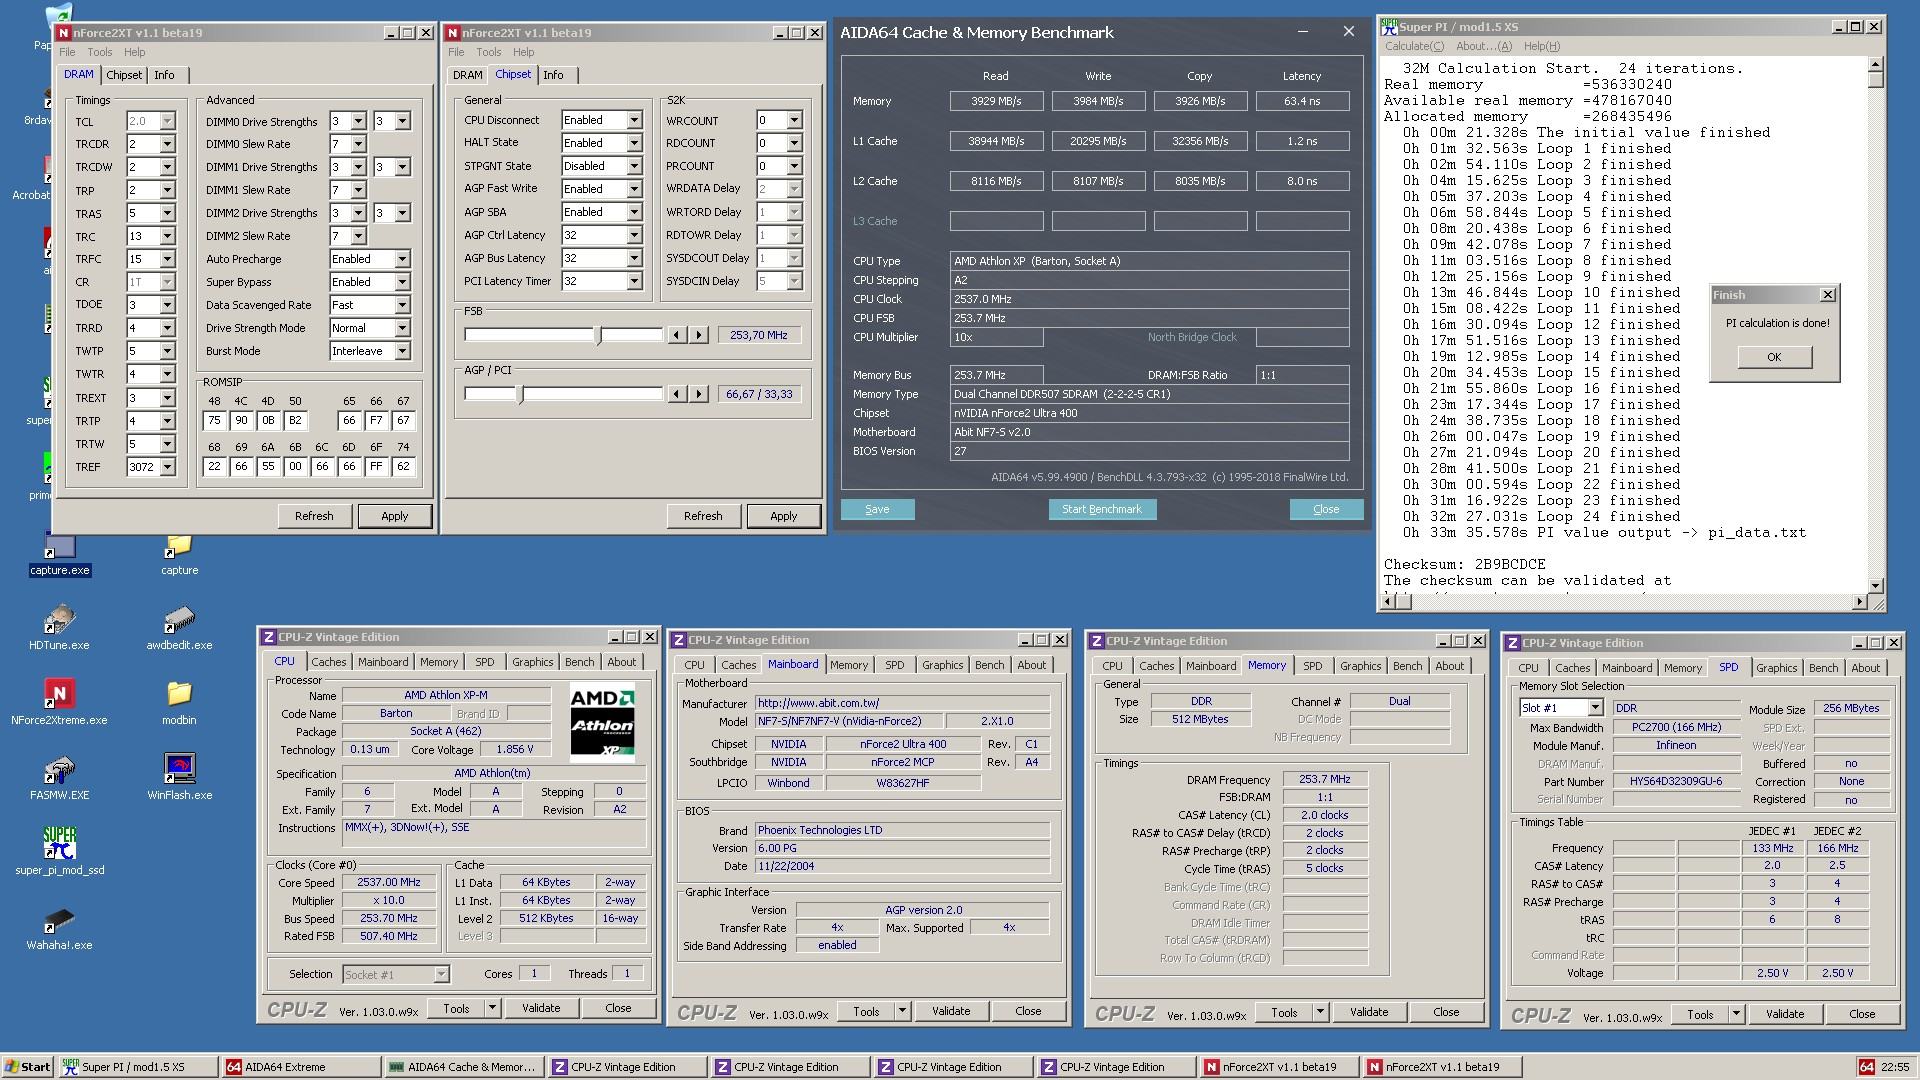
Task: Click Apply in left nForce2XT DRAM window
Action: (x=395, y=516)
